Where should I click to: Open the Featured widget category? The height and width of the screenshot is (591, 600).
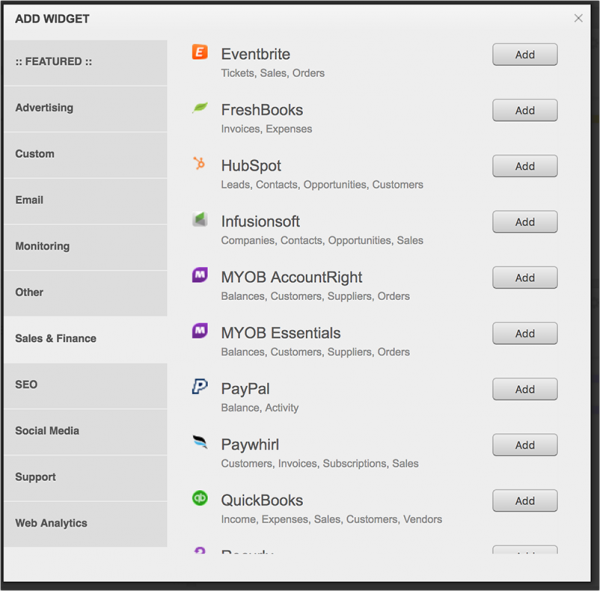[x=85, y=62]
